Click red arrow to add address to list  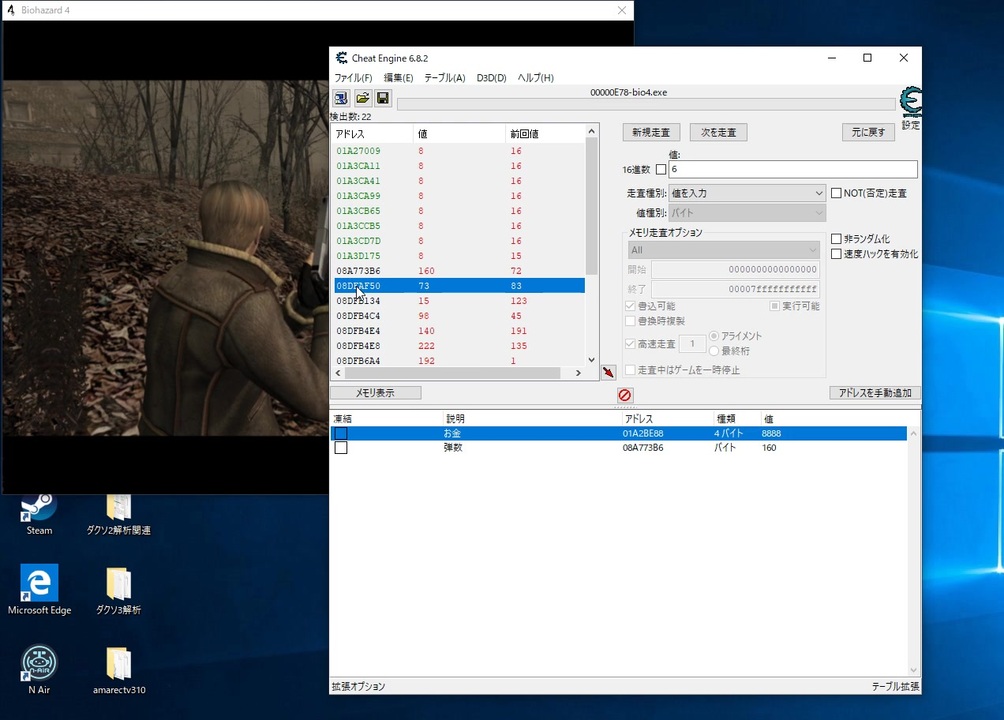pos(608,372)
